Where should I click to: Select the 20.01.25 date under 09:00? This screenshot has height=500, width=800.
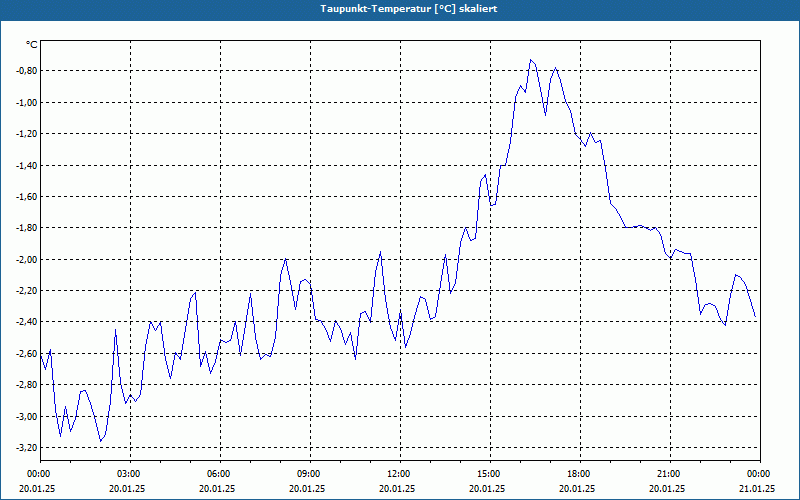tap(307, 488)
